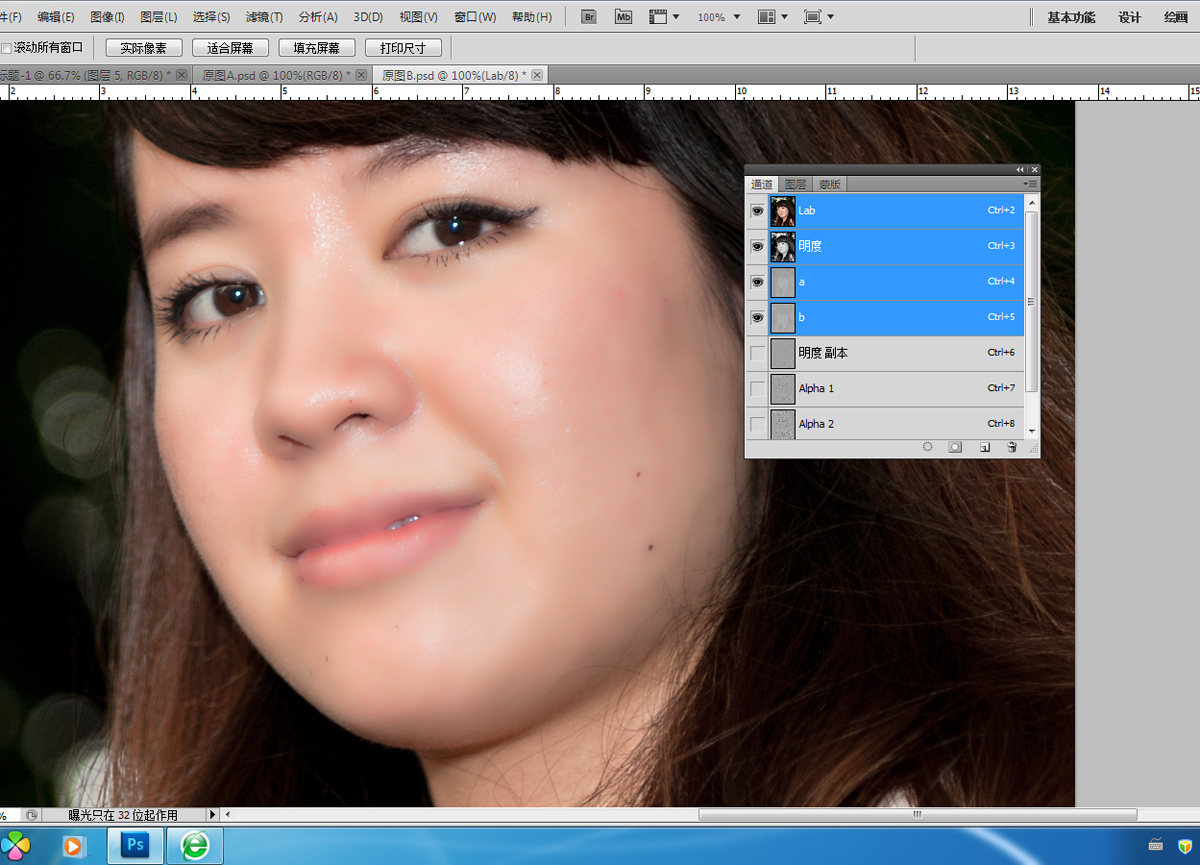Screen dimensions: 1200x865
Task: Open Internet Explorer from the taskbar
Action: [195, 845]
